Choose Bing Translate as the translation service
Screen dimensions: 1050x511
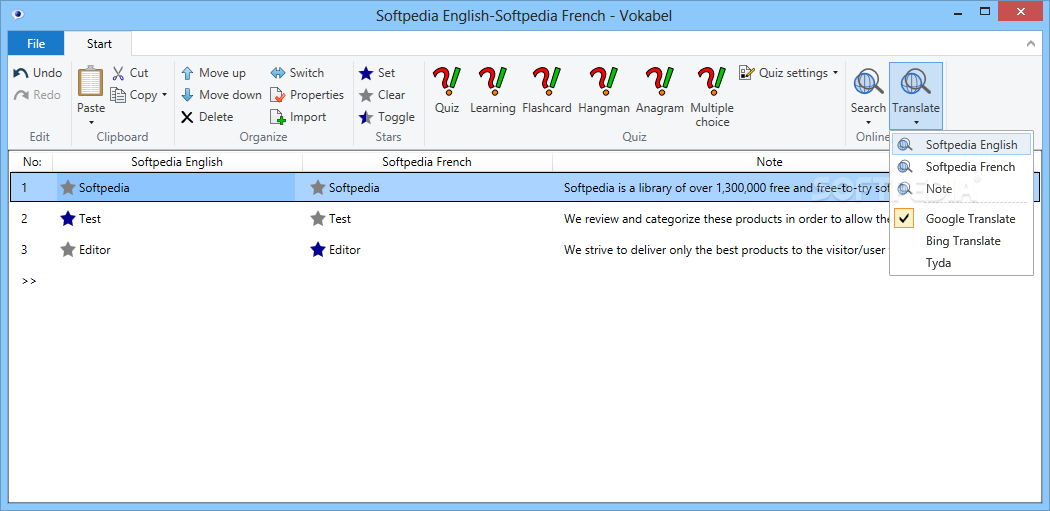[962, 241]
